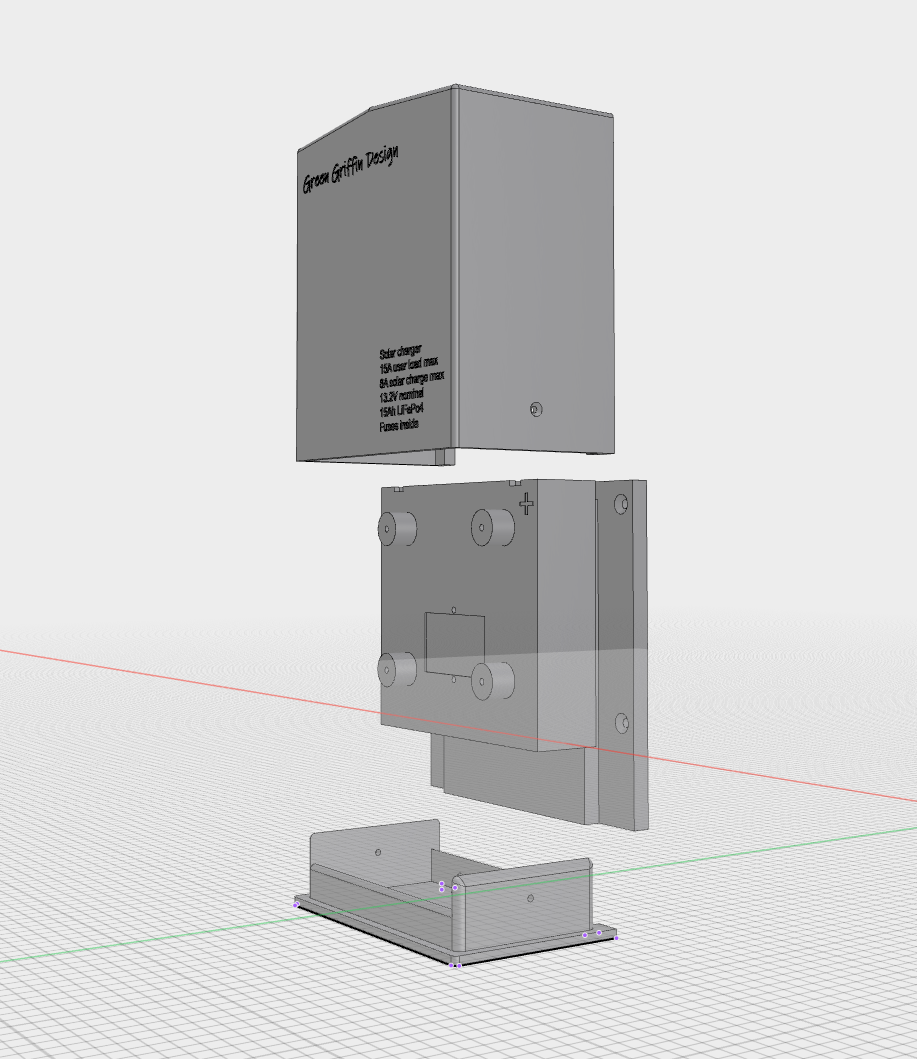This screenshot has height=1059, width=917.
Task: Click the 'Fuses inside' engraved line
Action: point(399,425)
